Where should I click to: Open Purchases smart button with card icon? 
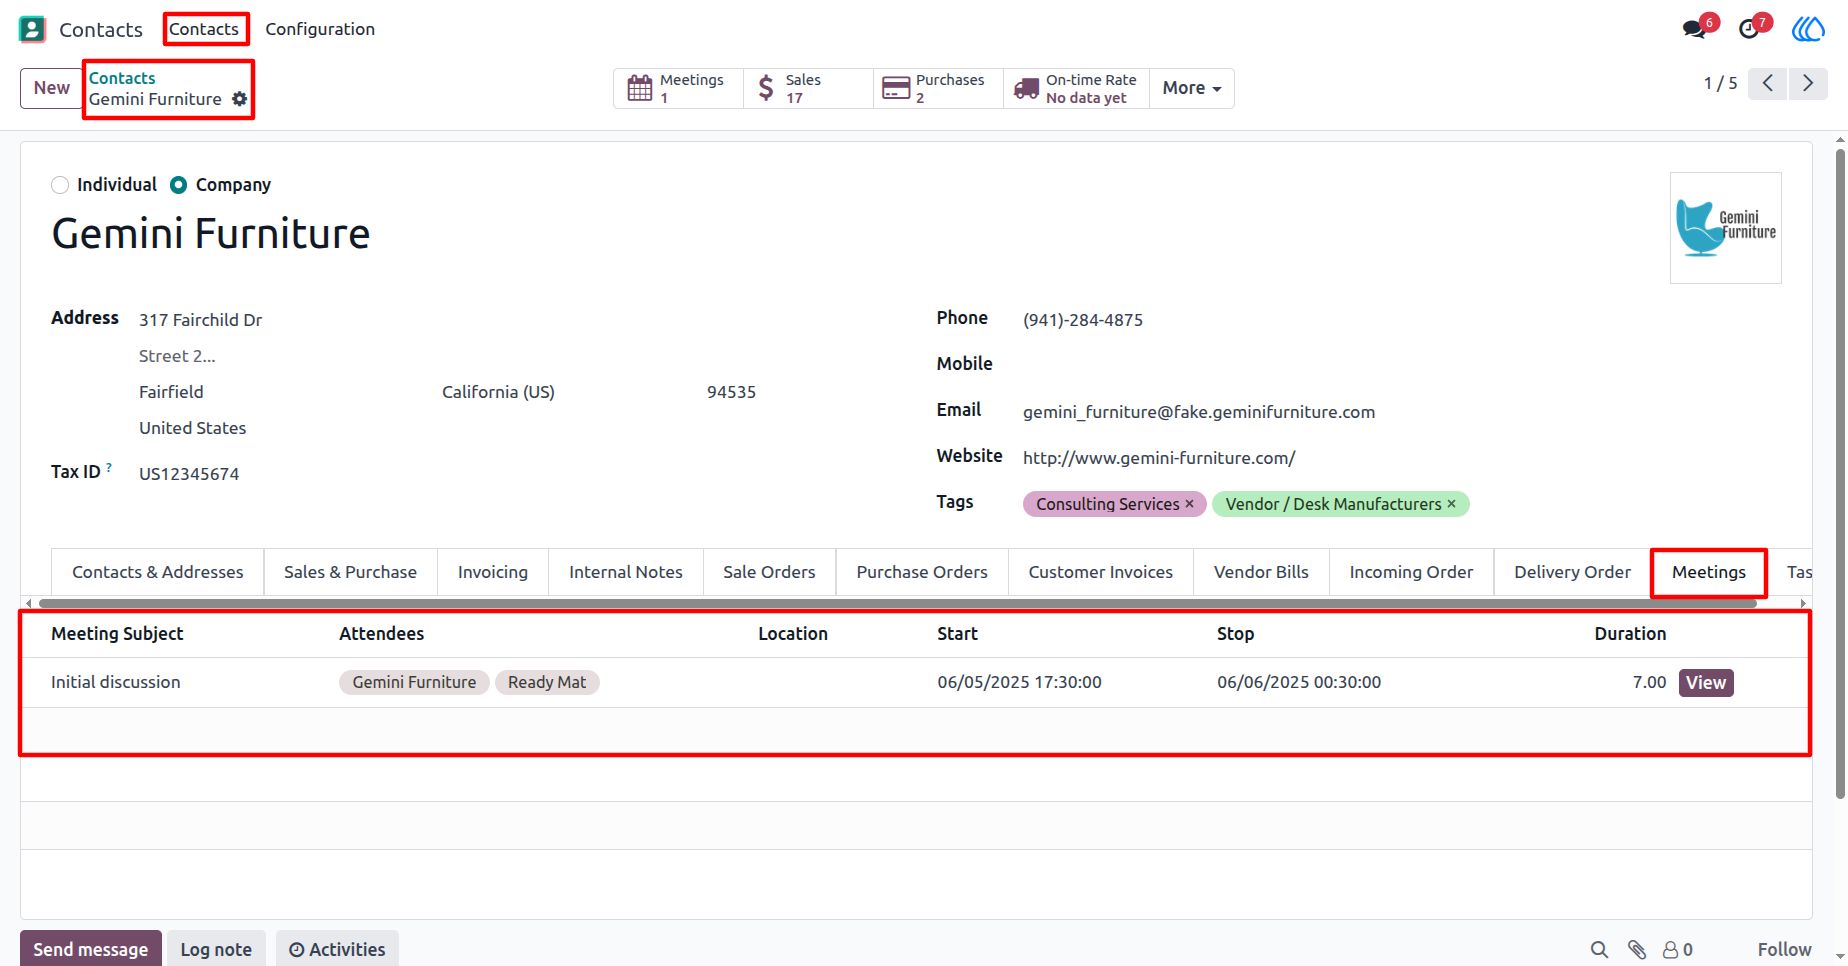point(938,88)
